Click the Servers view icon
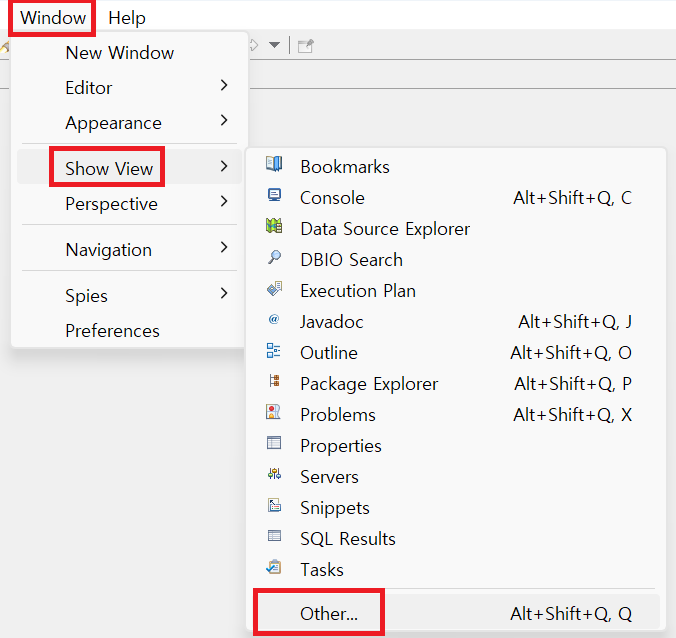The height and width of the screenshot is (638, 676). (x=274, y=476)
